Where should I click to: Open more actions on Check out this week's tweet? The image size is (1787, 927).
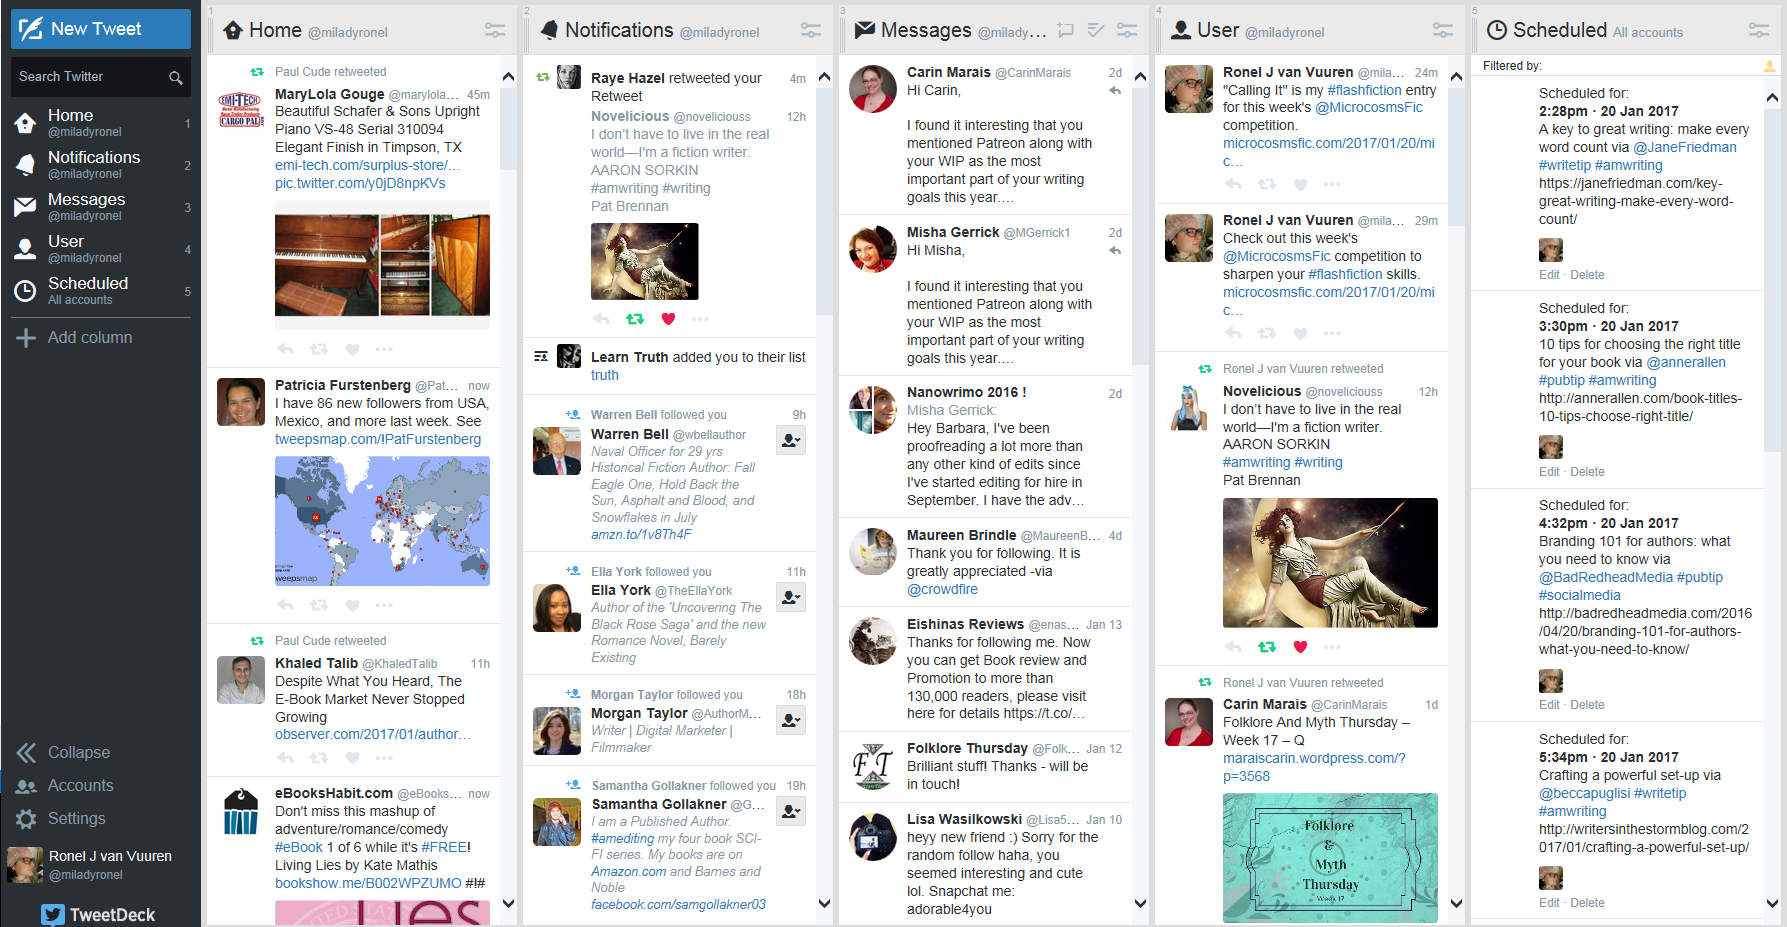(1332, 333)
